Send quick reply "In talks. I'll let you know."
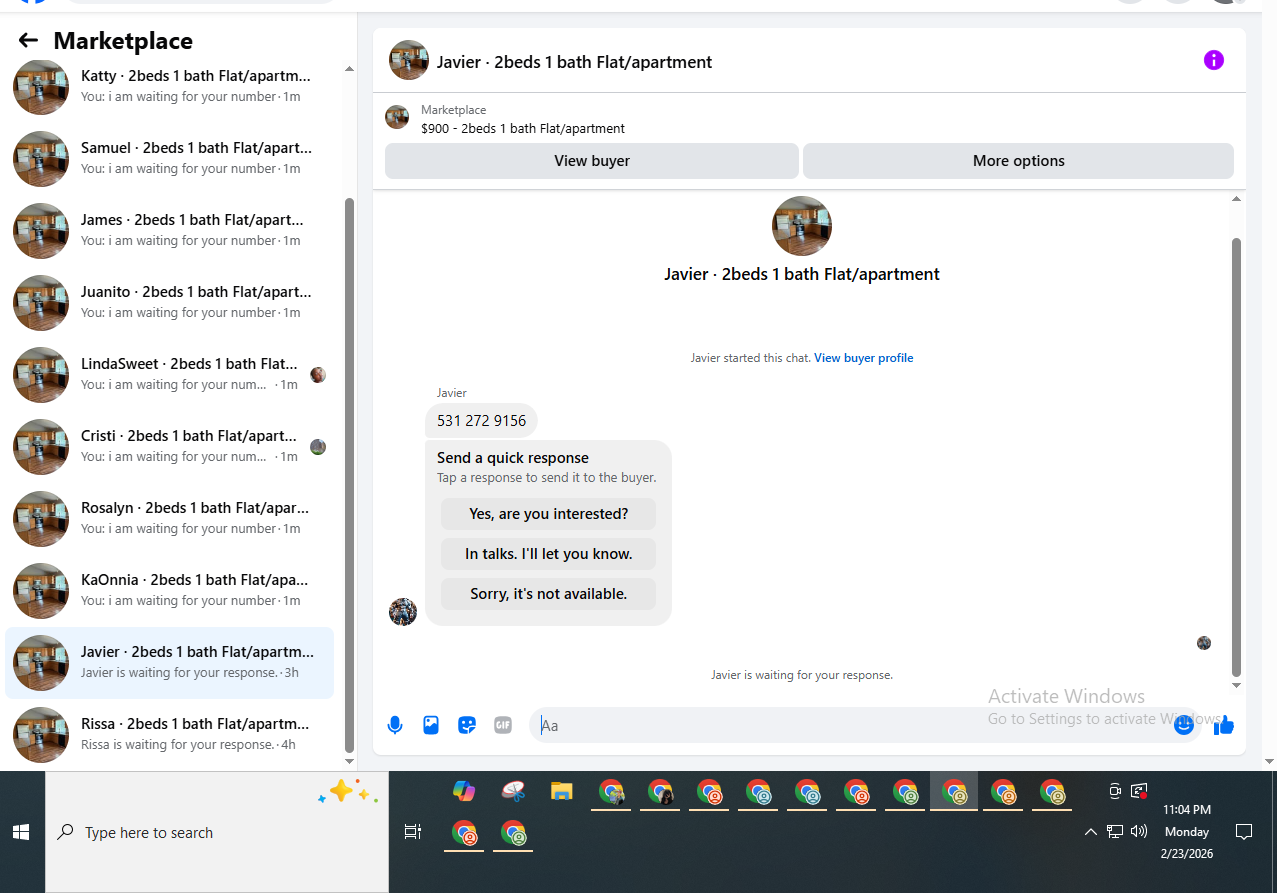This screenshot has width=1277, height=893. point(548,554)
